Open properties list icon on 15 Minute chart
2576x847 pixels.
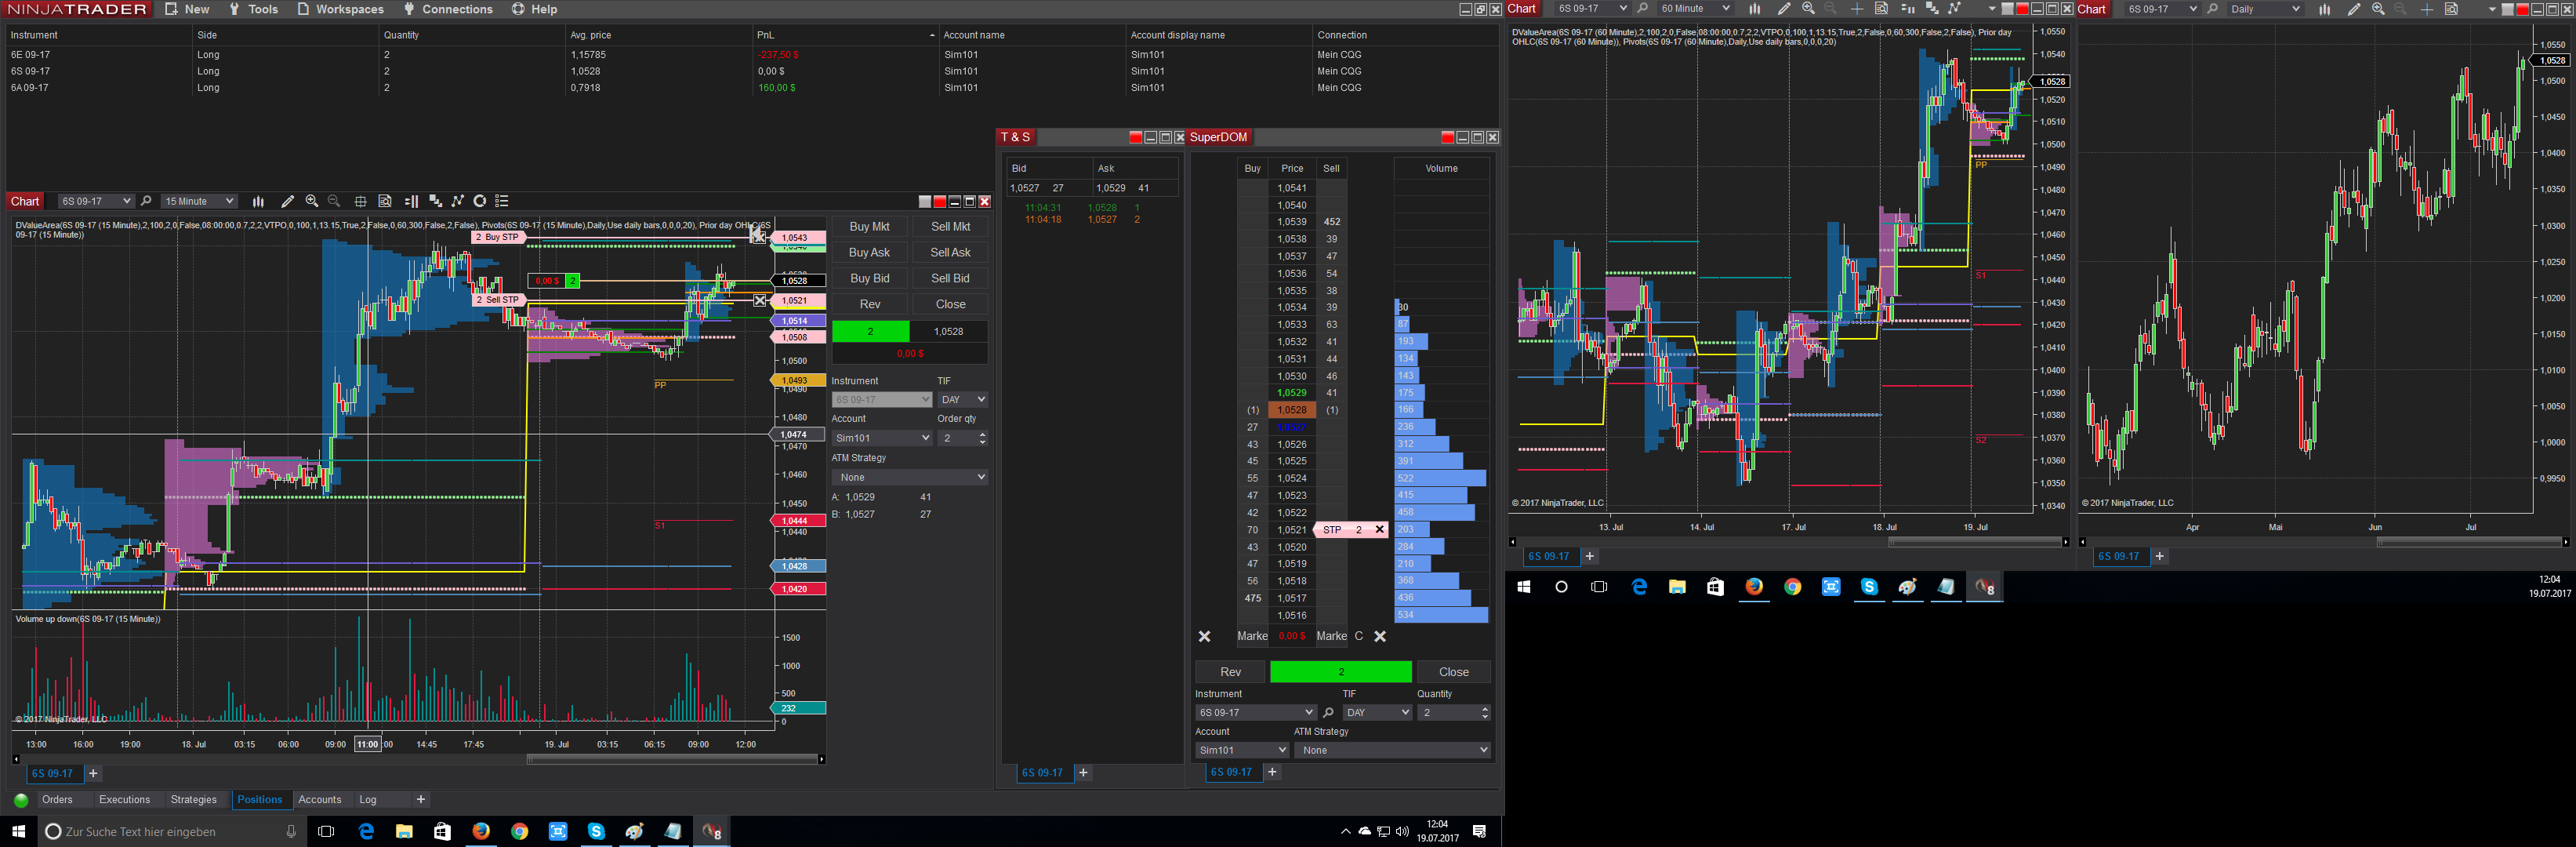tap(503, 201)
